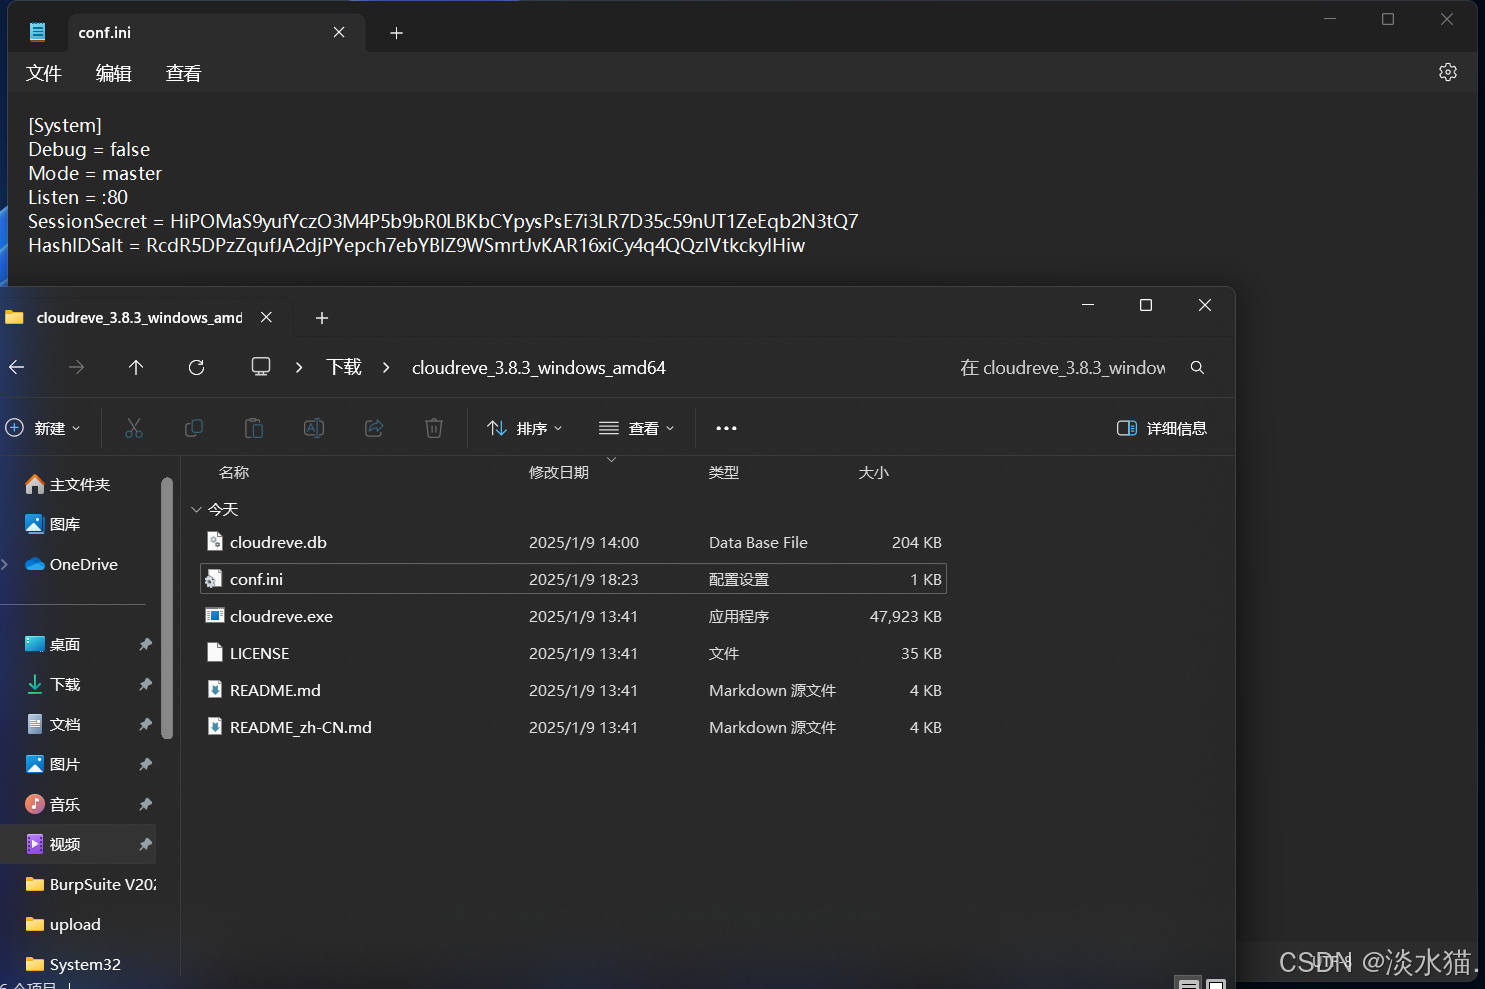Click the HashIDSalt line in Notepad
The image size is (1485, 989).
click(x=416, y=245)
